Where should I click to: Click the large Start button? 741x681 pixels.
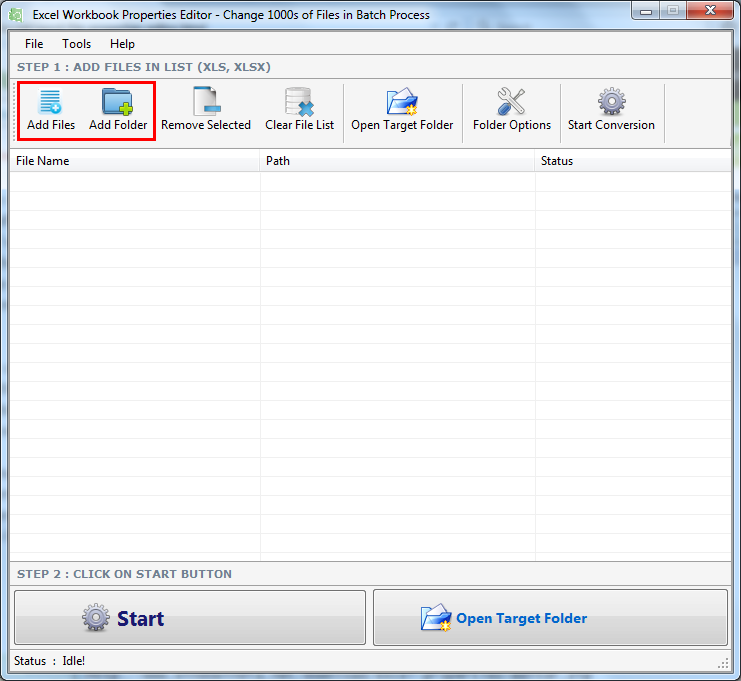point(190,617)
